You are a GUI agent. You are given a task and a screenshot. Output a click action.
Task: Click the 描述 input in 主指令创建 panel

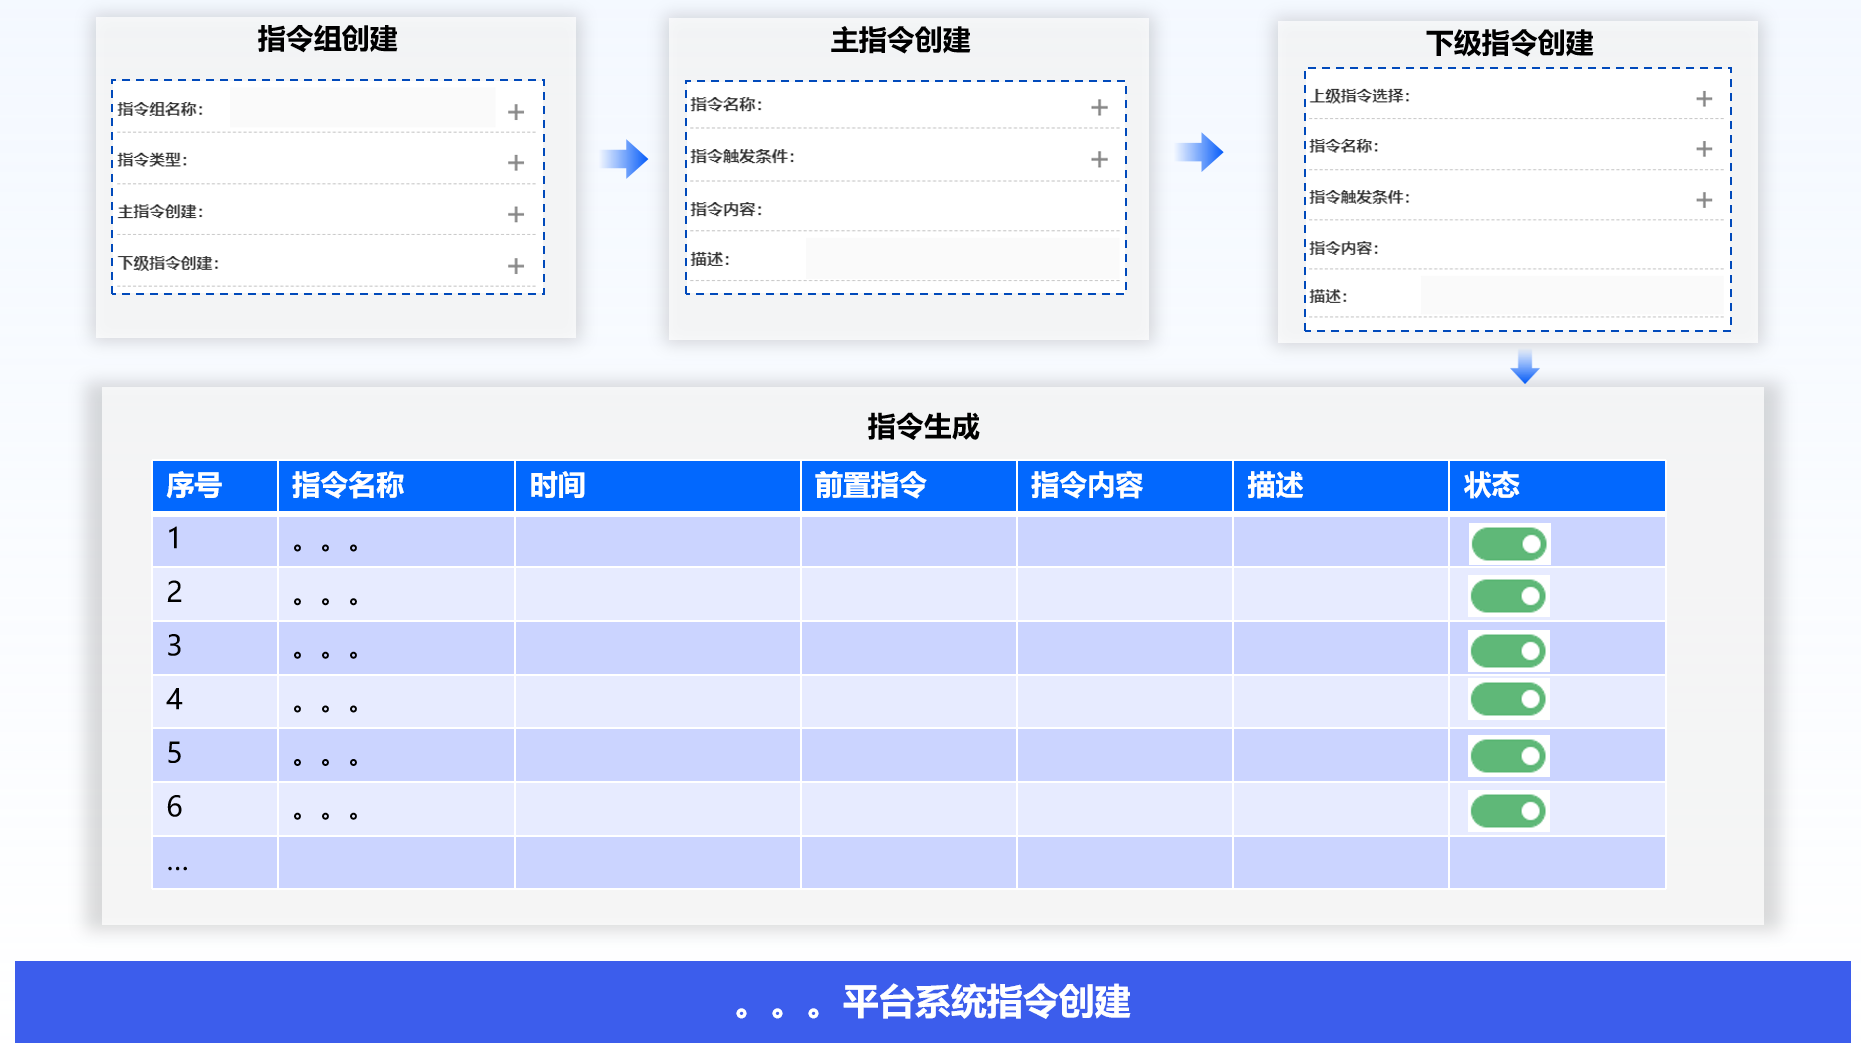click(x=962, y=259)
